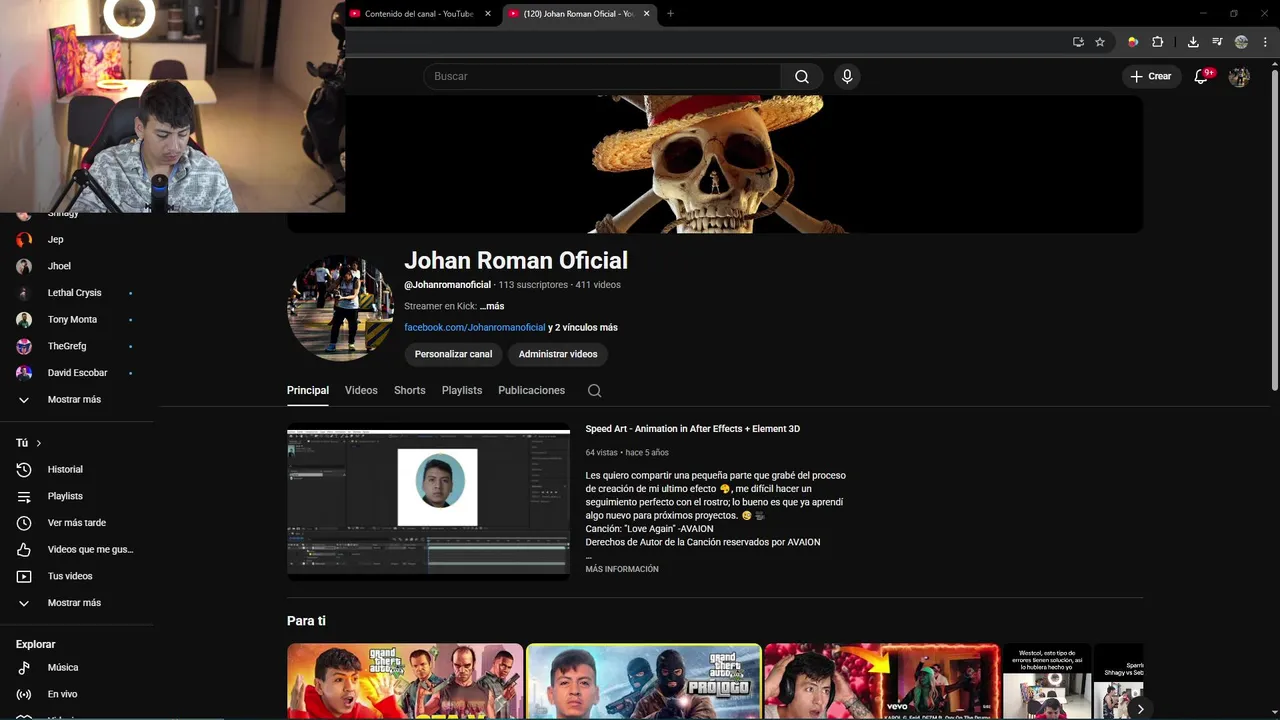Switch to the Shorts channel tab
This screenshot has height=720, width=1280.
point(409,390)
